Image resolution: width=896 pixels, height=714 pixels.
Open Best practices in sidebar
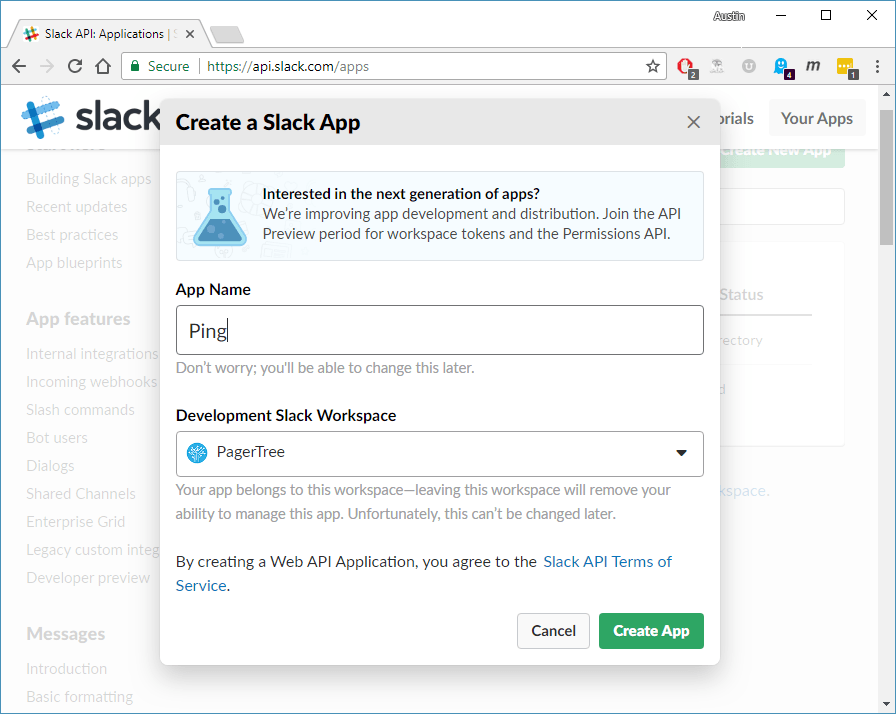(x=72, y=235)
